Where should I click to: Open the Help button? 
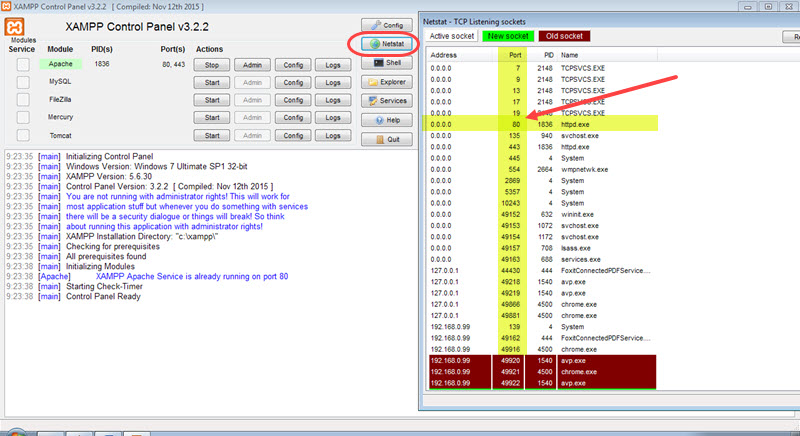pyautogui.click(x=387, y=120)
